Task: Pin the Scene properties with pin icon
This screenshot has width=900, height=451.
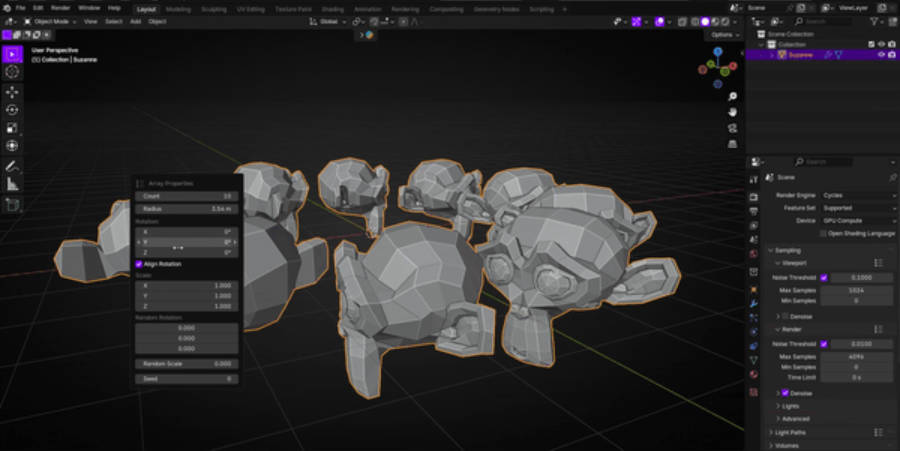Action: (893, 177)
